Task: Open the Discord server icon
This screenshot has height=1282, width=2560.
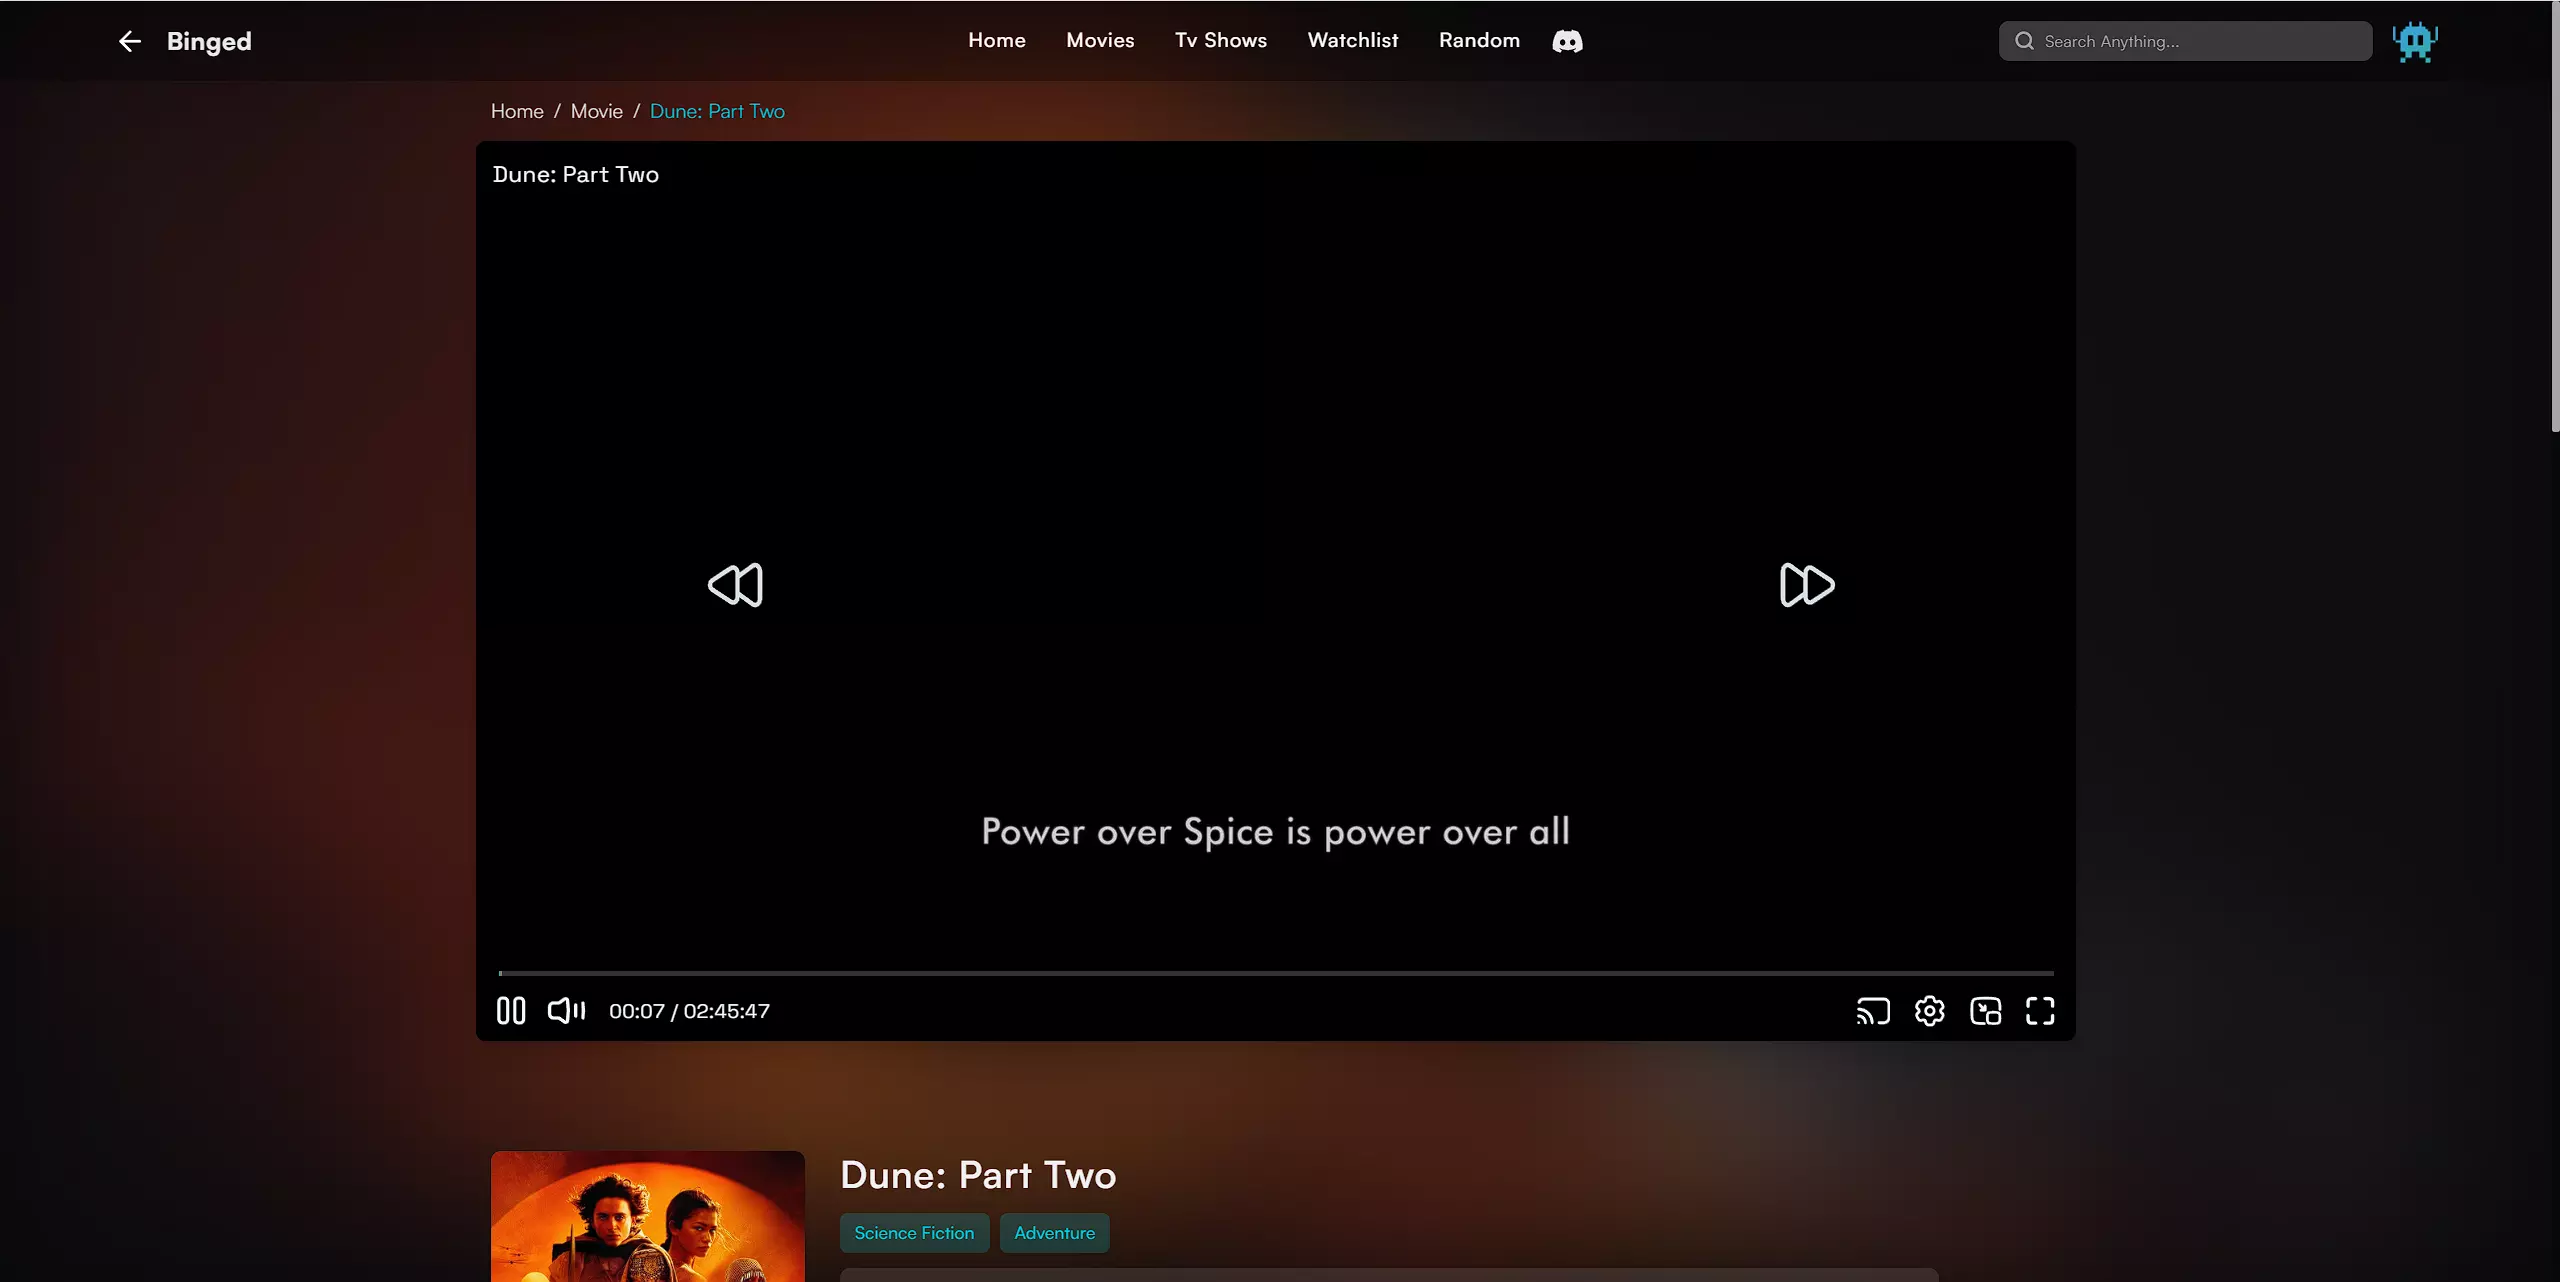Action: 1567,41
